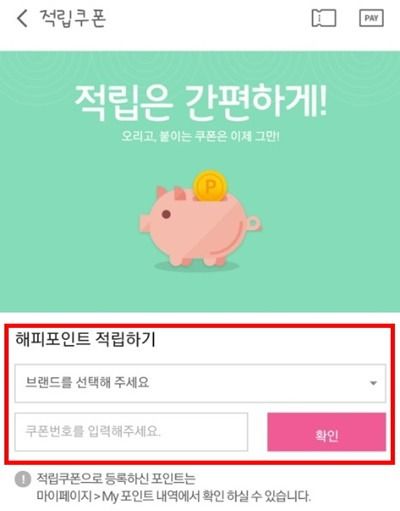Go back using the left arrow icon
The width and height of the screenshot is (400, 511).
click(x=22, y=18)
